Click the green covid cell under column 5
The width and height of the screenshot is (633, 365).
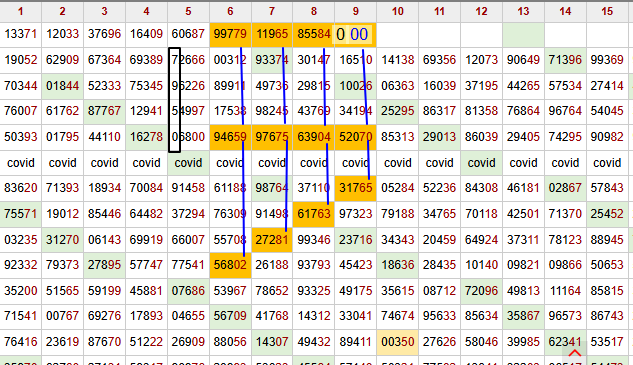188,163
